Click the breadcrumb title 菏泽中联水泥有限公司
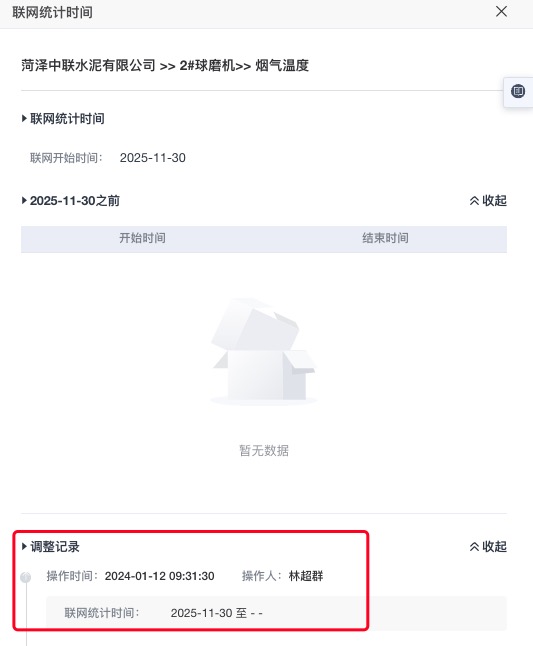 88,66
